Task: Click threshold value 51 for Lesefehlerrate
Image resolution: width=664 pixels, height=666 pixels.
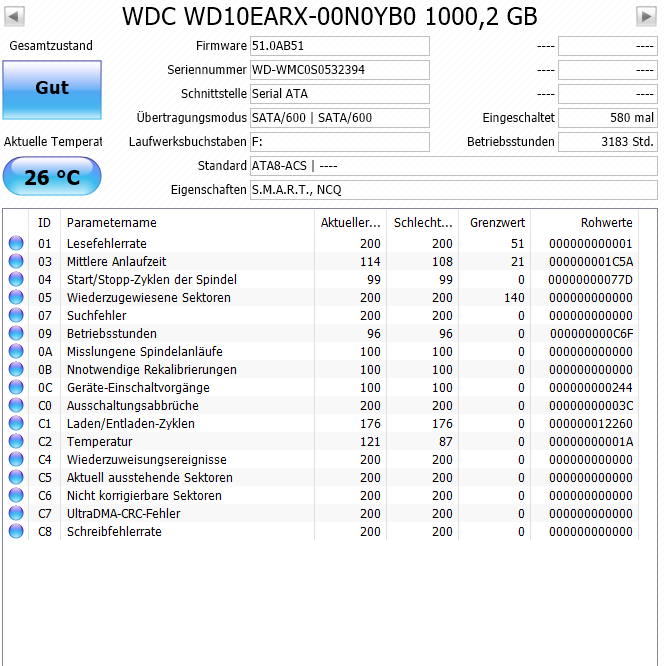Action: click(x=517, y=243)
